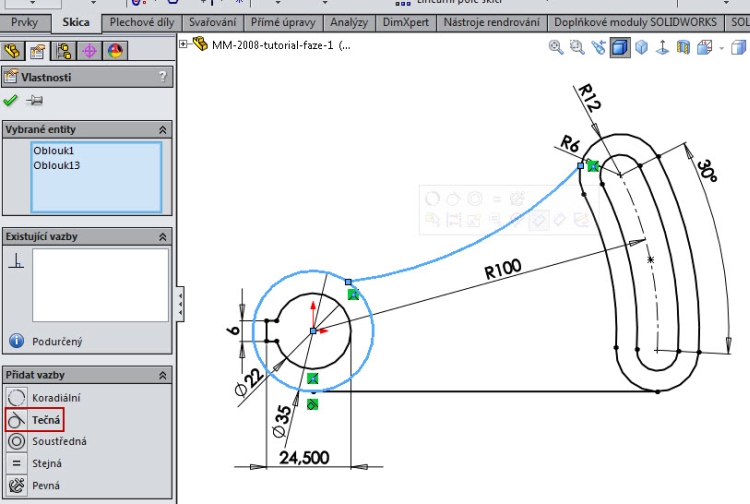Switch to the Skica tab
Viewport: 750px width, 504px height.
tap(76, 22)
